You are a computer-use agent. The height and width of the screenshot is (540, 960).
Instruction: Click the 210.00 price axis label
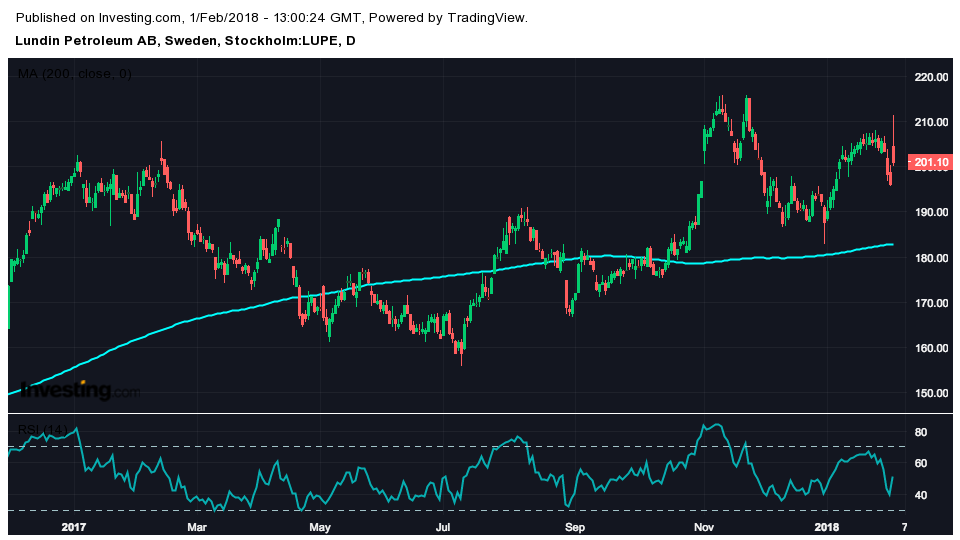coord(931,122)
